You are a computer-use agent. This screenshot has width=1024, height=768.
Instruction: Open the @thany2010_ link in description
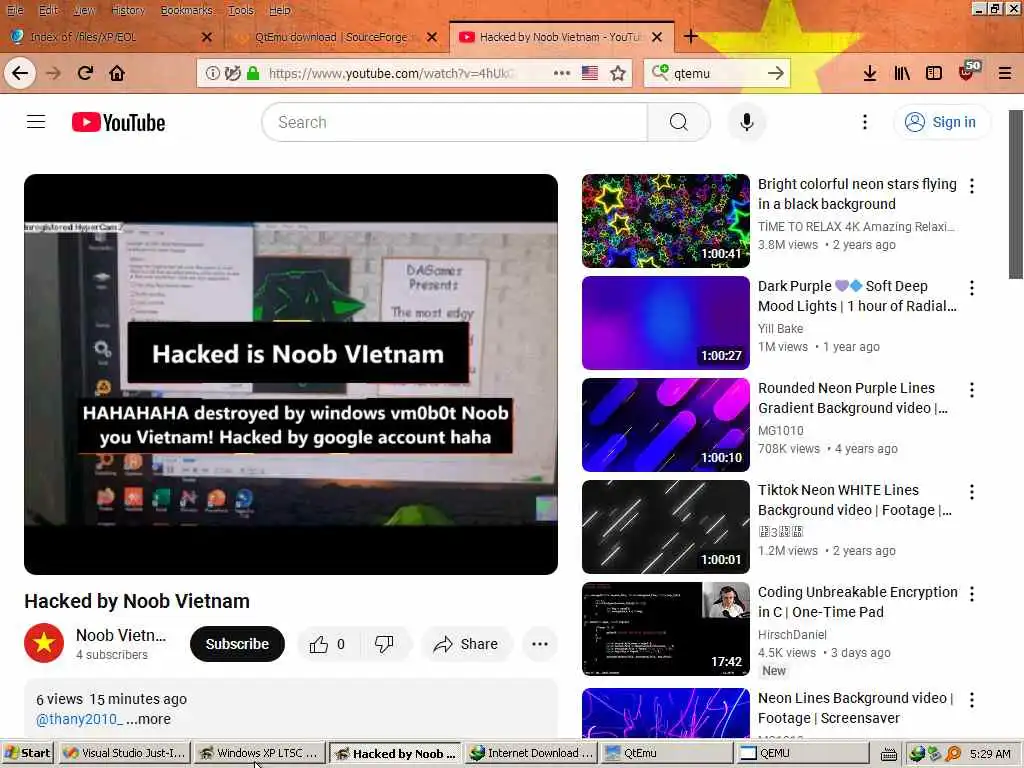tap(79, 719)
